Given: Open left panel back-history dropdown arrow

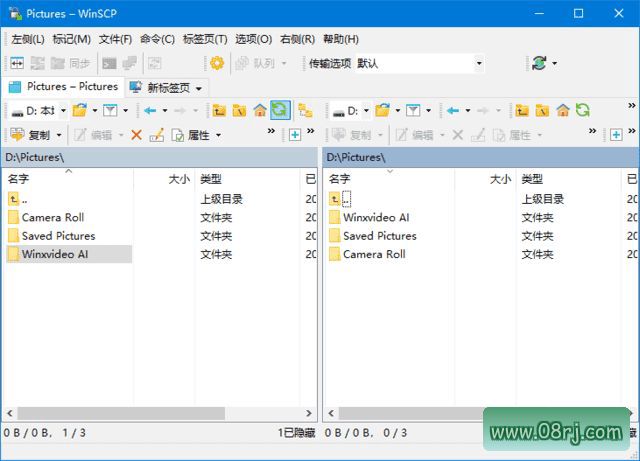Looking at the screenshot, I should pyautogui.click(x=165, y=110).
